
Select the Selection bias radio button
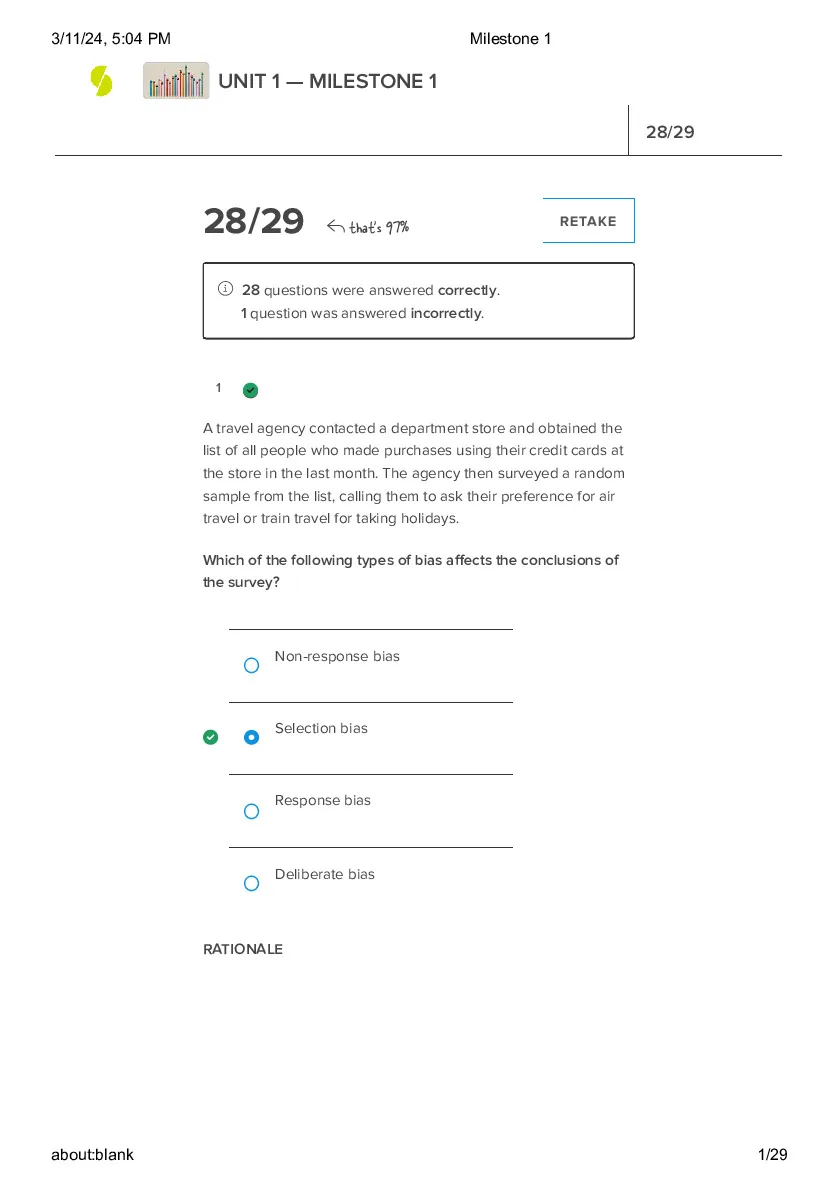pyautogui.click(x=251, y=737)
